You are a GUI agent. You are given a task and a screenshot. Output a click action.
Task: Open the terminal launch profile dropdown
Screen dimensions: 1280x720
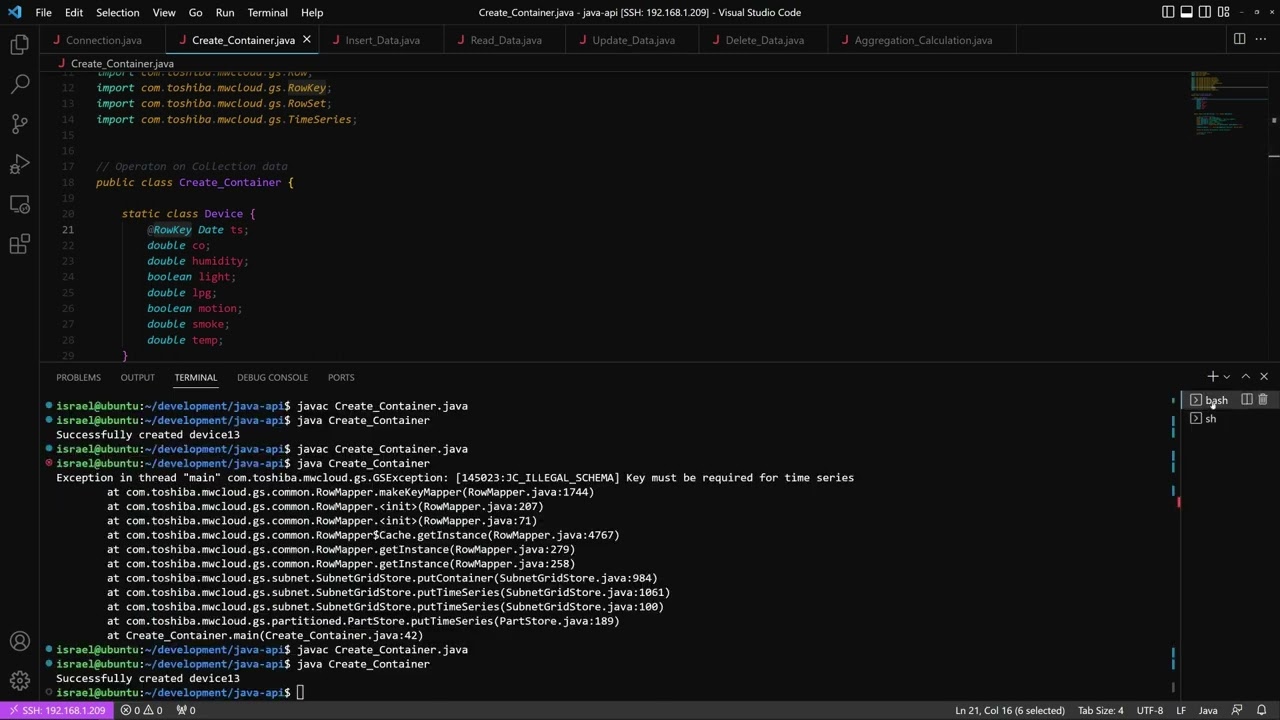coord(1227,377)
